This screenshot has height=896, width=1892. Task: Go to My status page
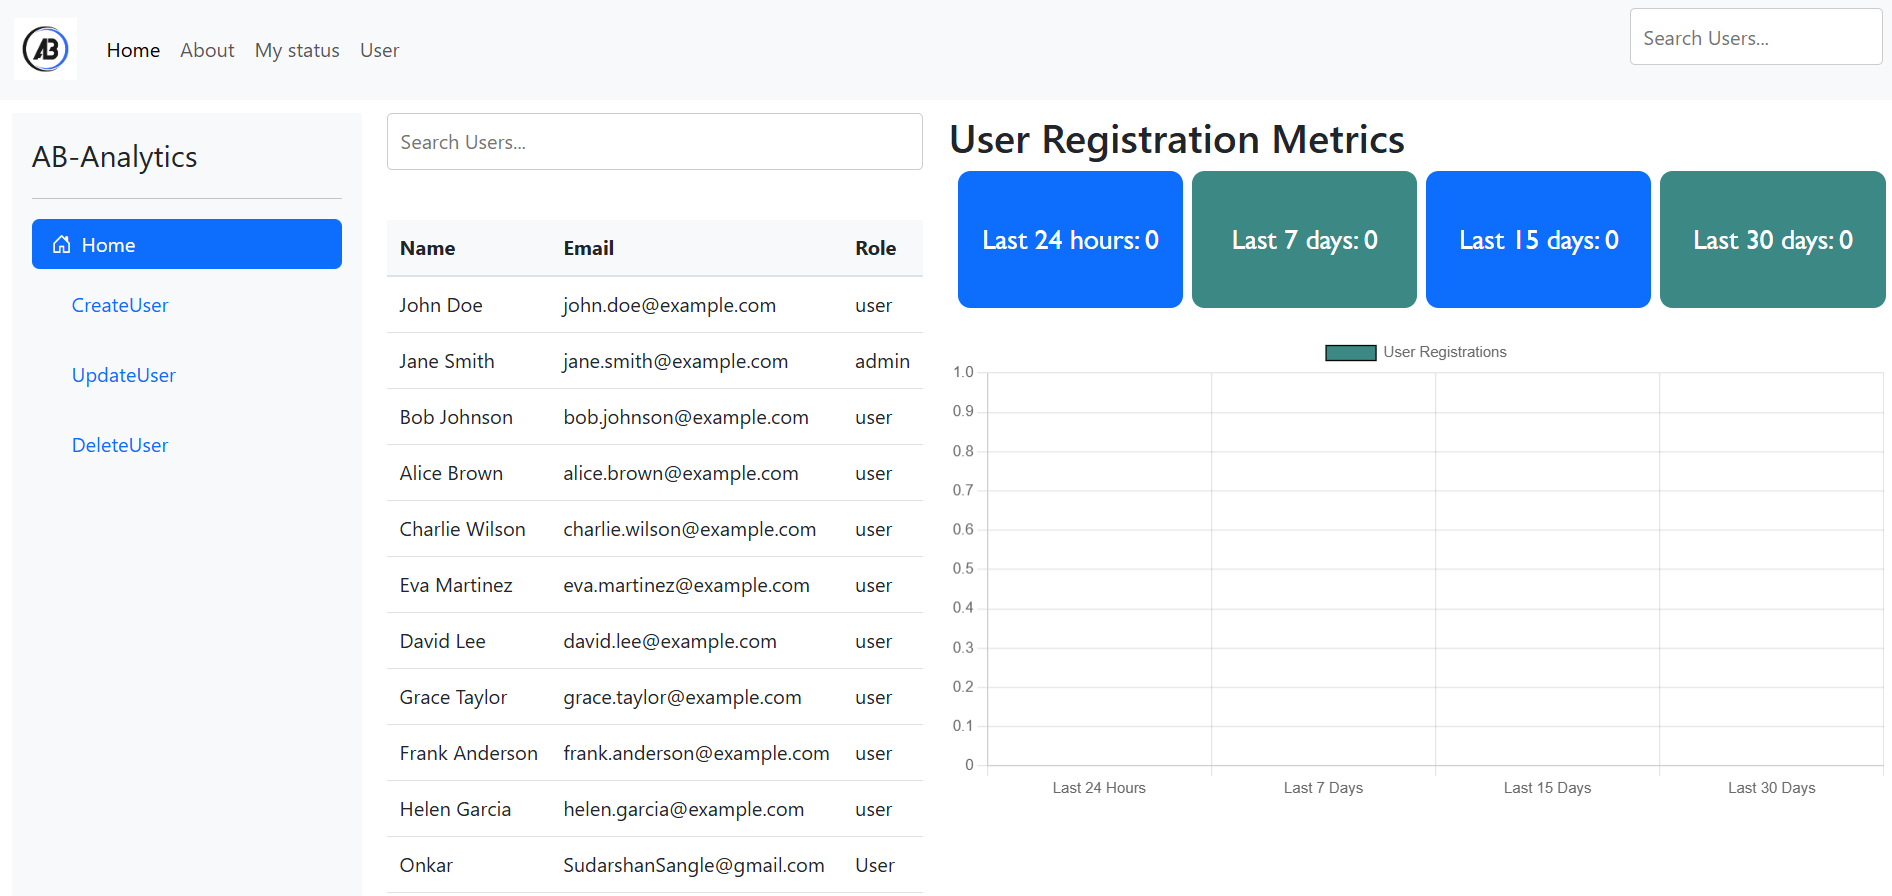(x=297, y=50)
